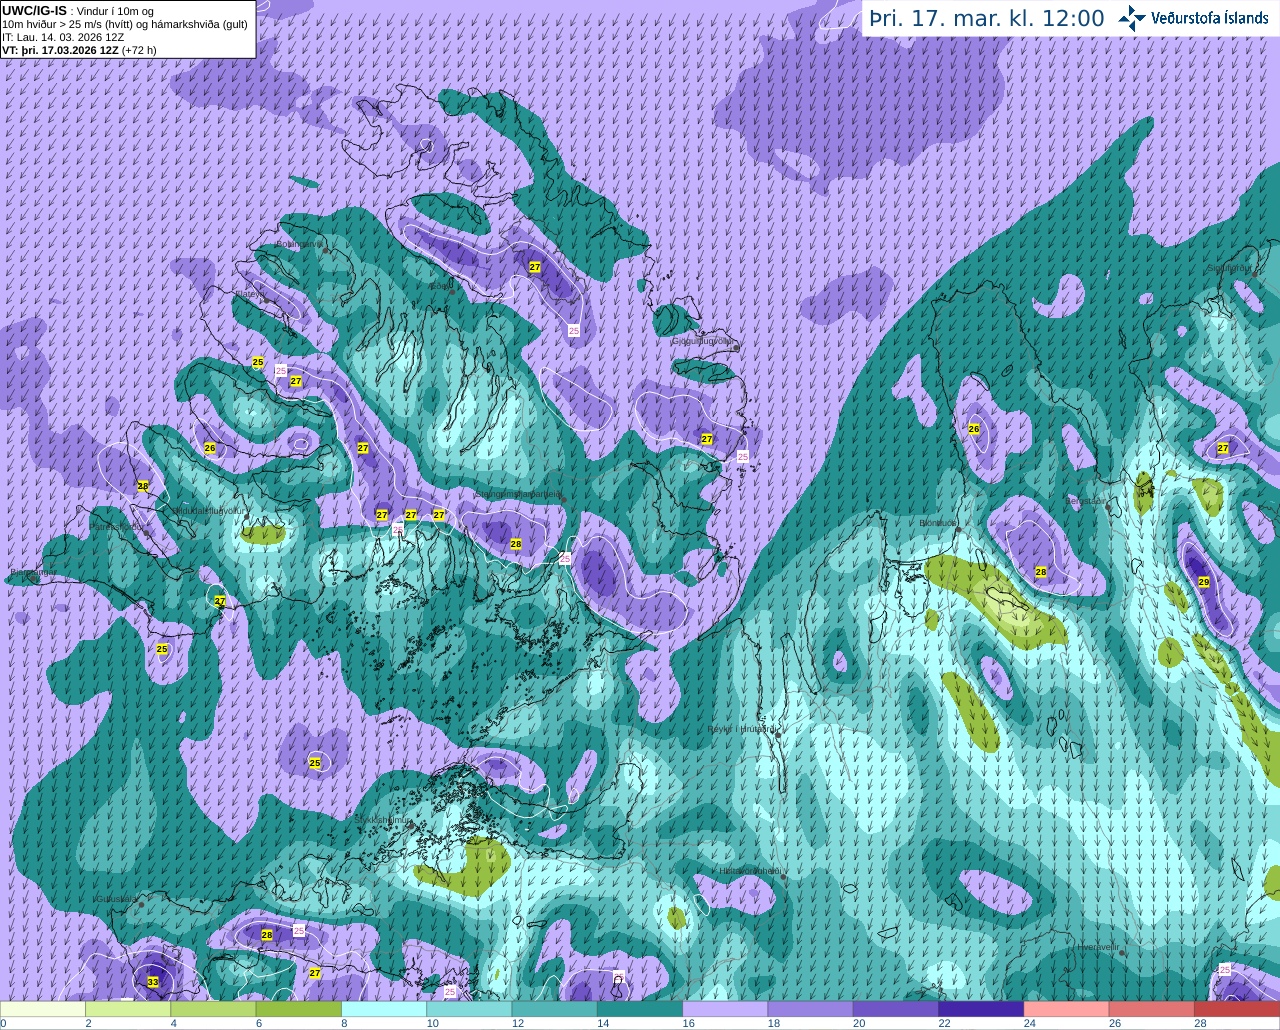
Task: Click the Blönduós station label
Action: (x=937, y=522)
